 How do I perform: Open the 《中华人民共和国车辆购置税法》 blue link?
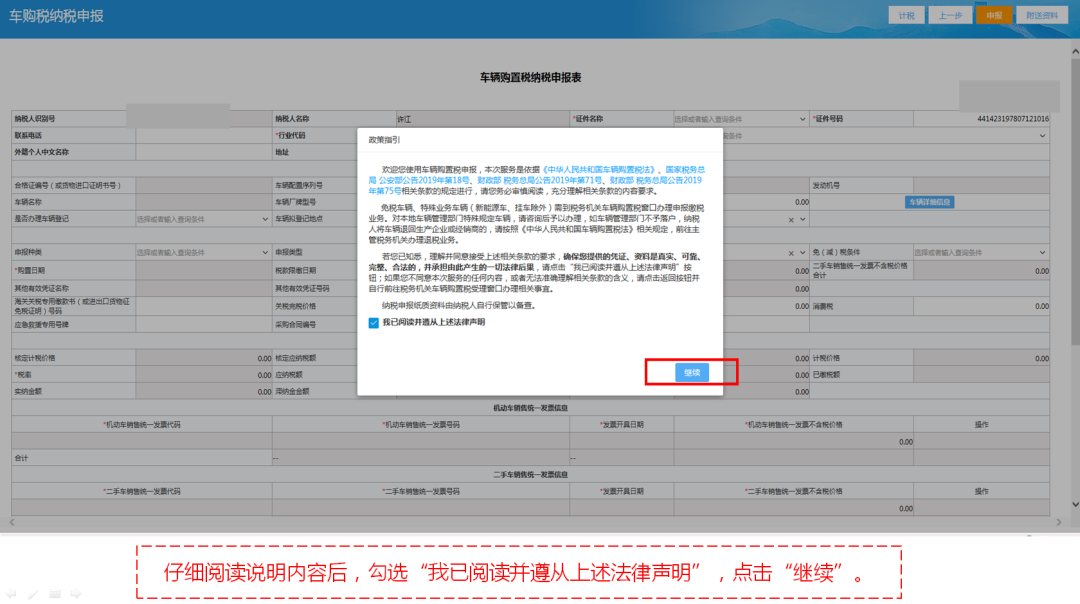(x=601, y=169)
